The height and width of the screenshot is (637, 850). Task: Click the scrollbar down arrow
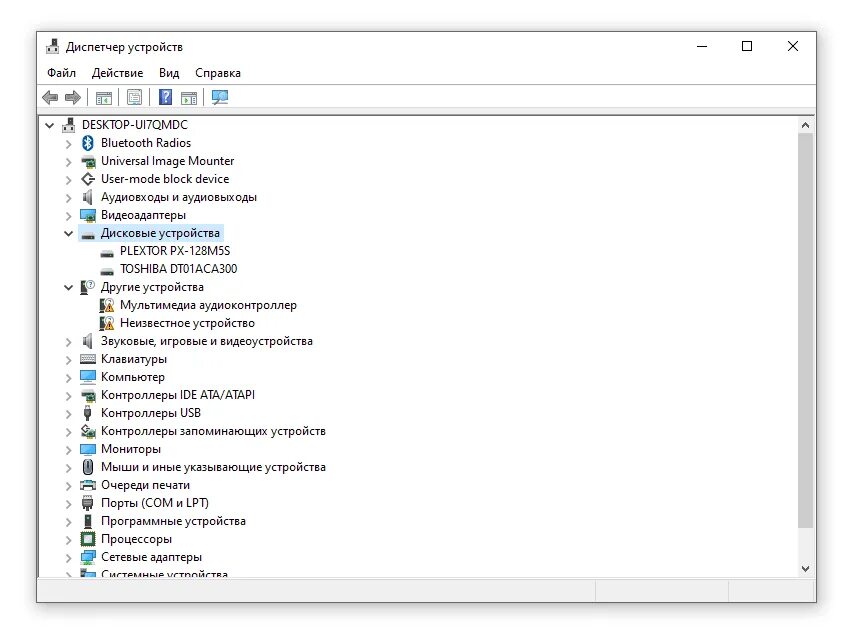[x=806, y=569]
